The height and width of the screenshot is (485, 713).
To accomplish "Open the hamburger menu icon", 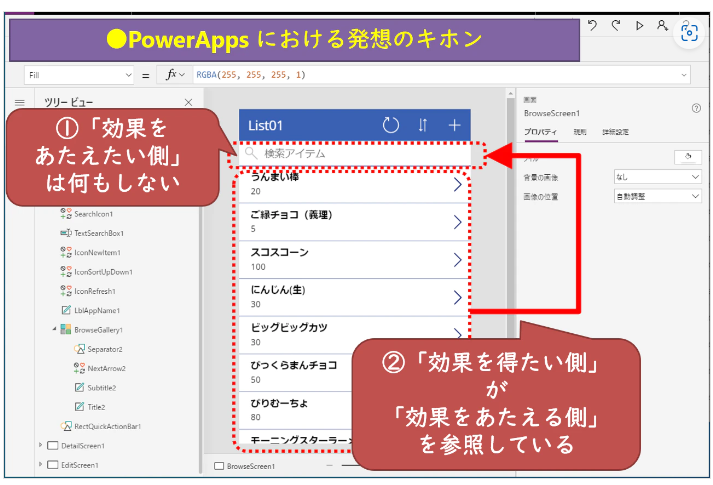I will tap(20, 102).
